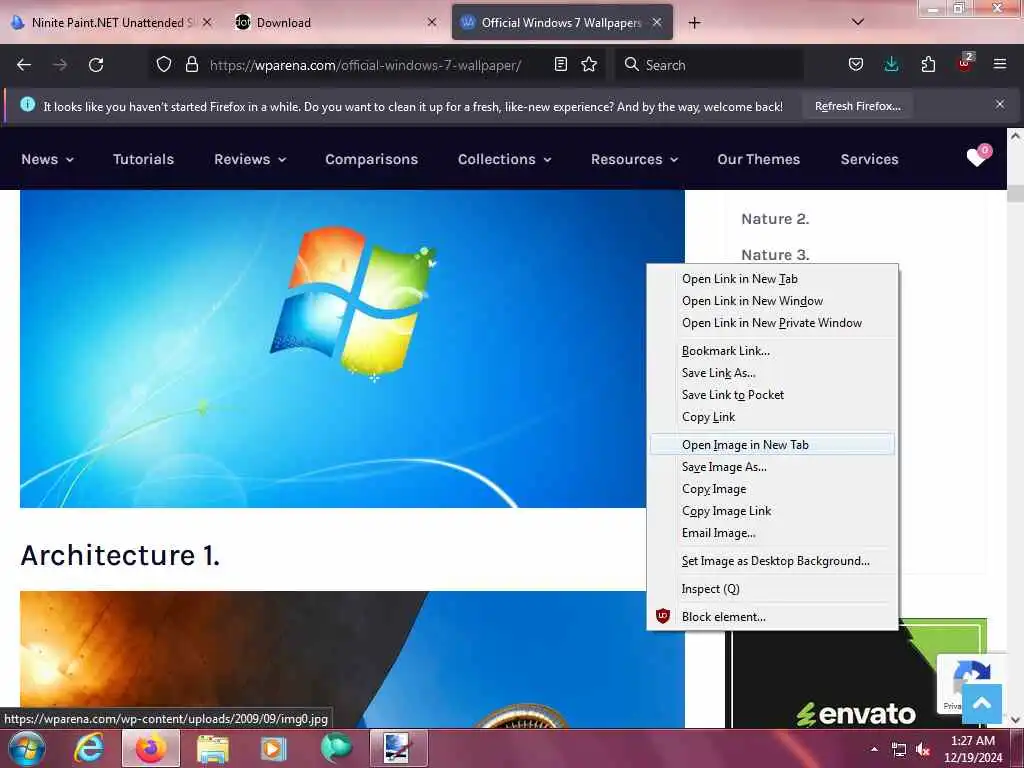Open the Services nav link

tap(869, 159)
